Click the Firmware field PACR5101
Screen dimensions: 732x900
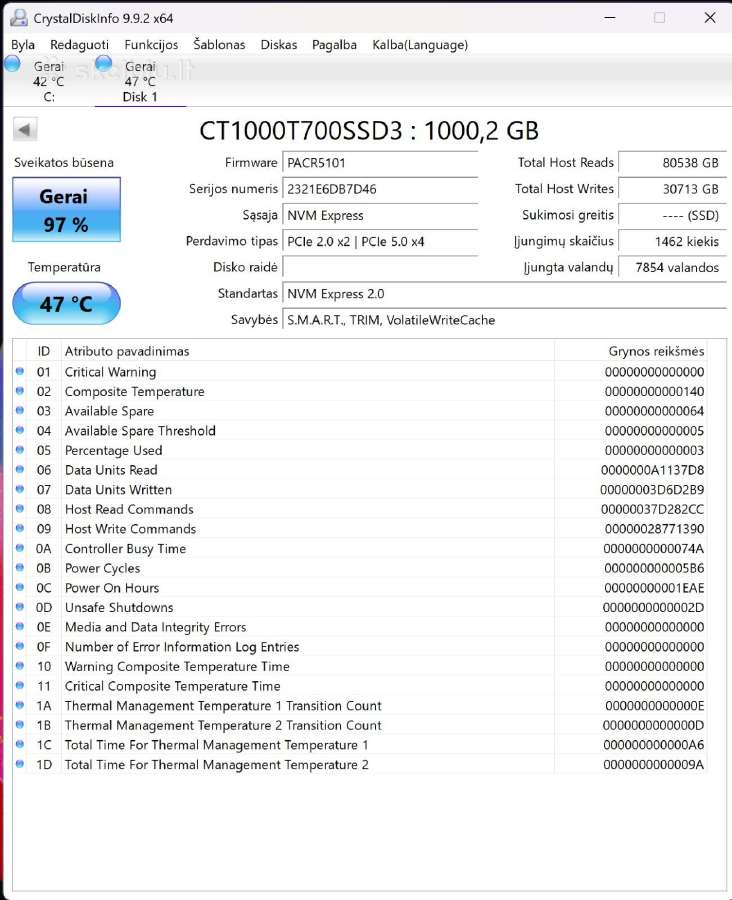(x=380, y=162)
